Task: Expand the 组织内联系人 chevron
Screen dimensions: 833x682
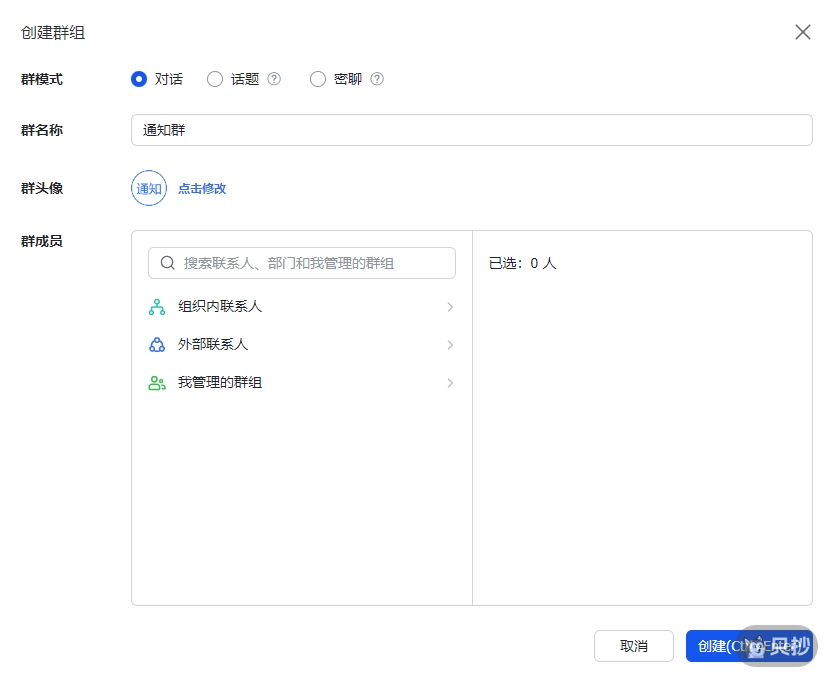Action: click(x=449, y=306)
